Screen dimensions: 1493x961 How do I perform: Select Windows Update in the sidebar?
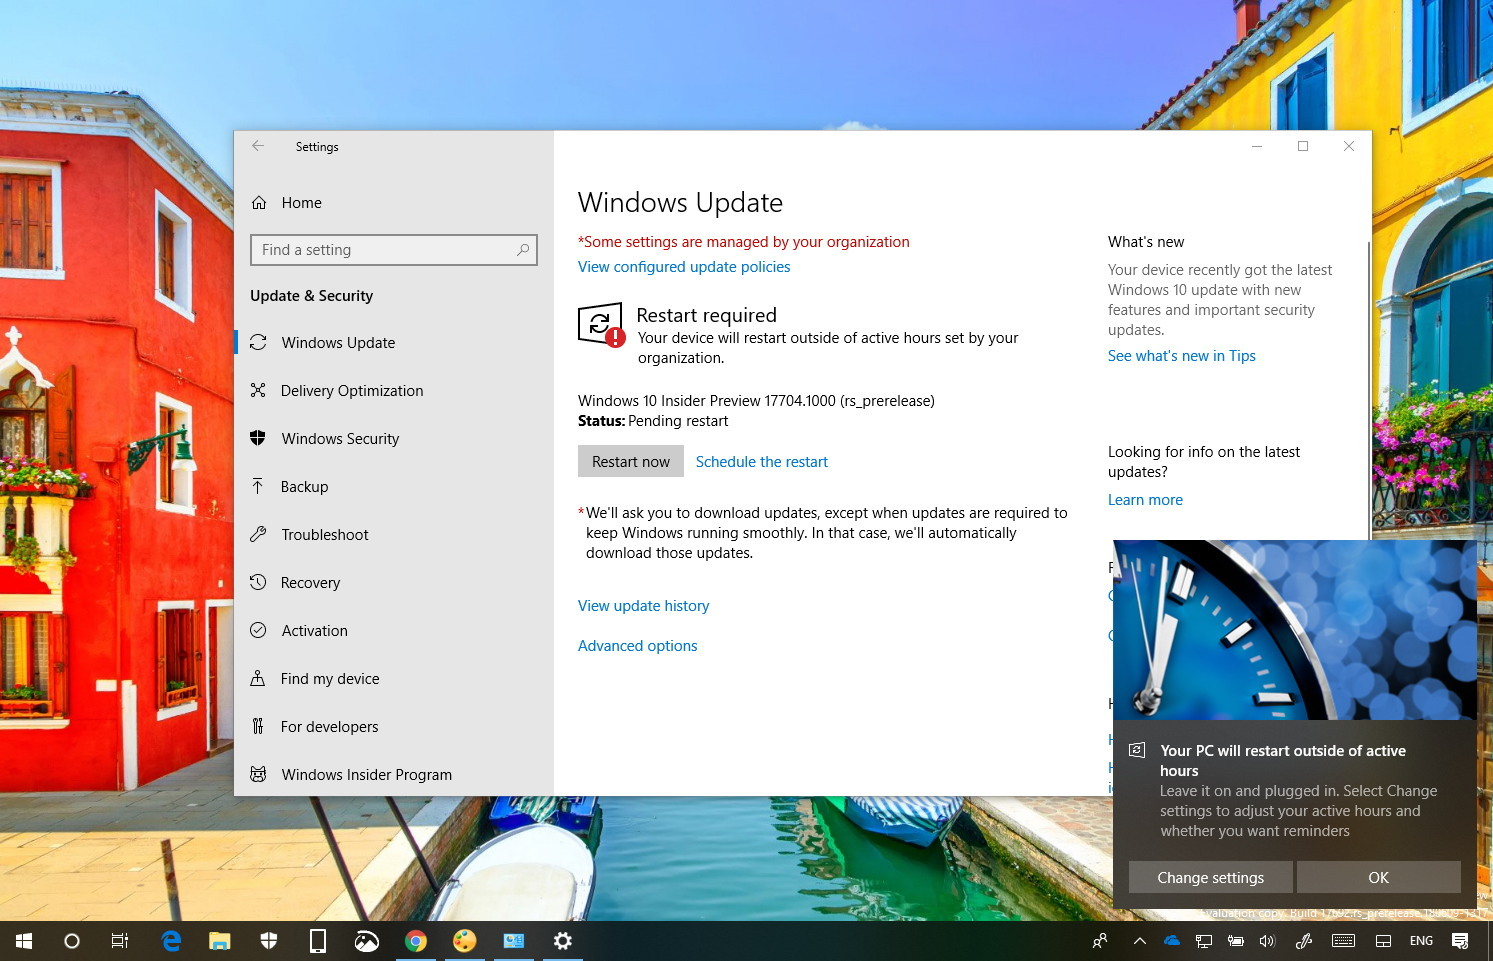pyautogui.click(x=338, y=342)
